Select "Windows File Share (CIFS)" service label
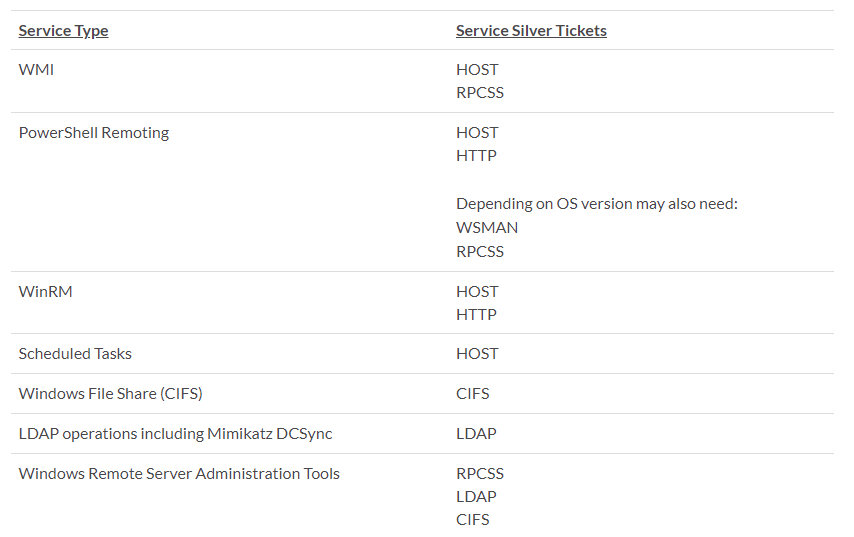 111,393
